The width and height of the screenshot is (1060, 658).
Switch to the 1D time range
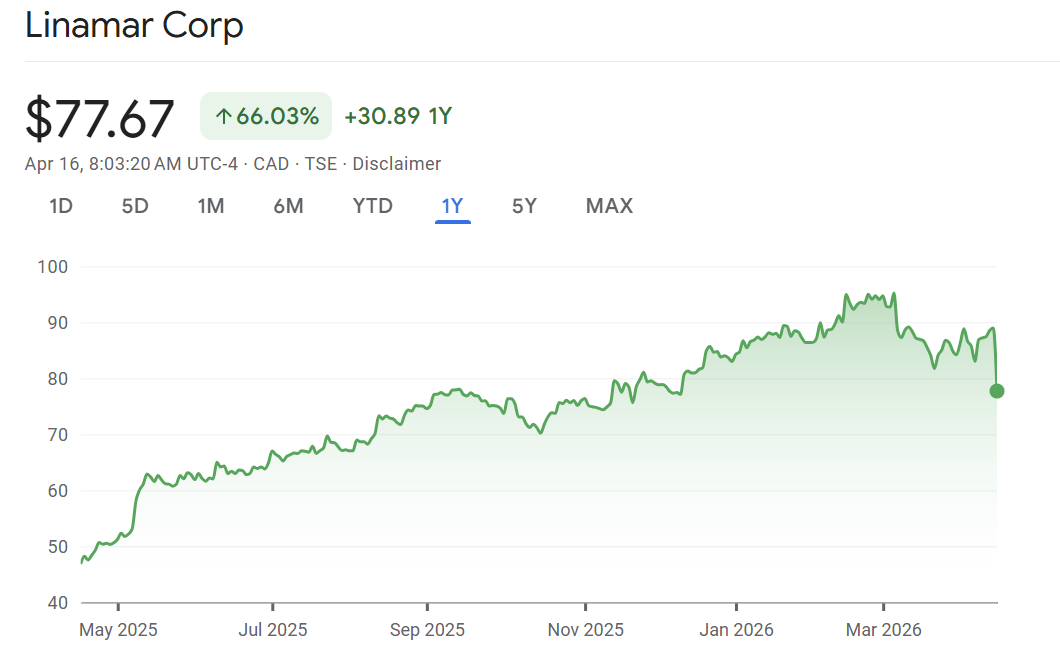tap(61, 206)
